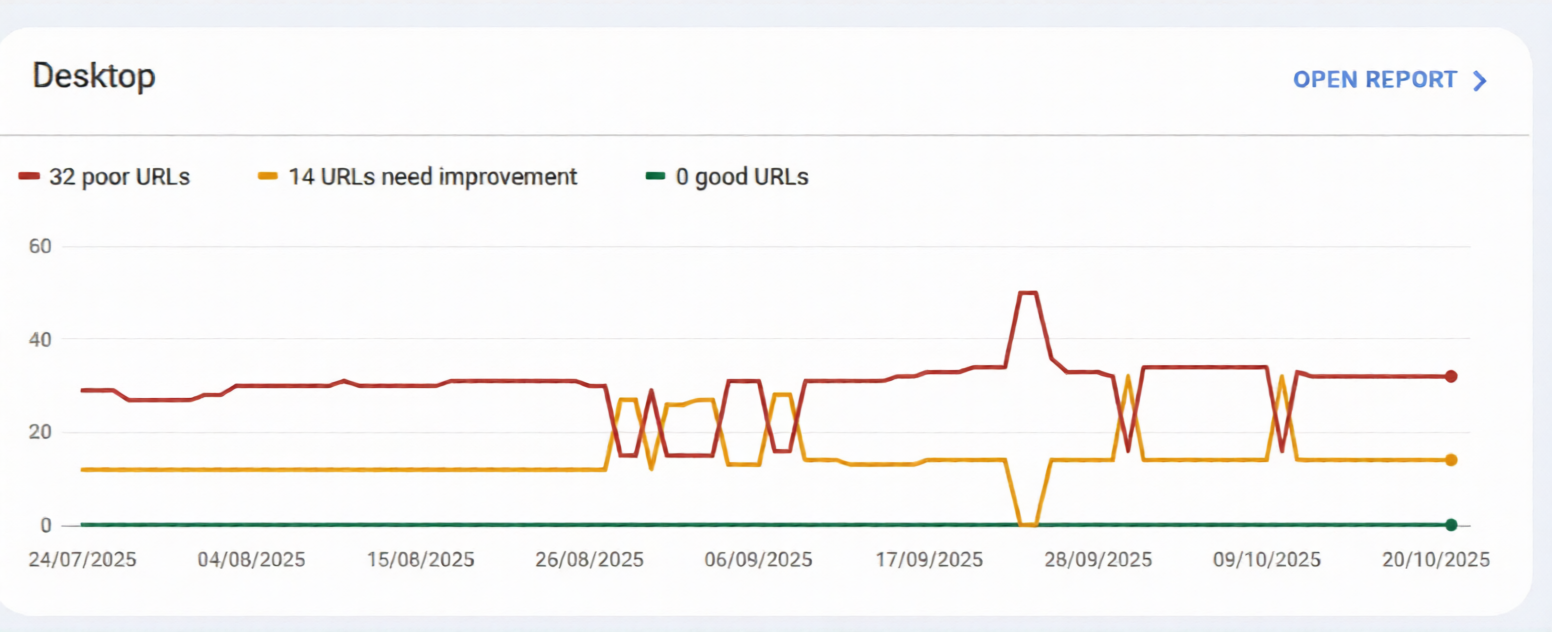1552x632 pixels.
Task: Click the green good URLs legend marker
Action: coord(655,176)
